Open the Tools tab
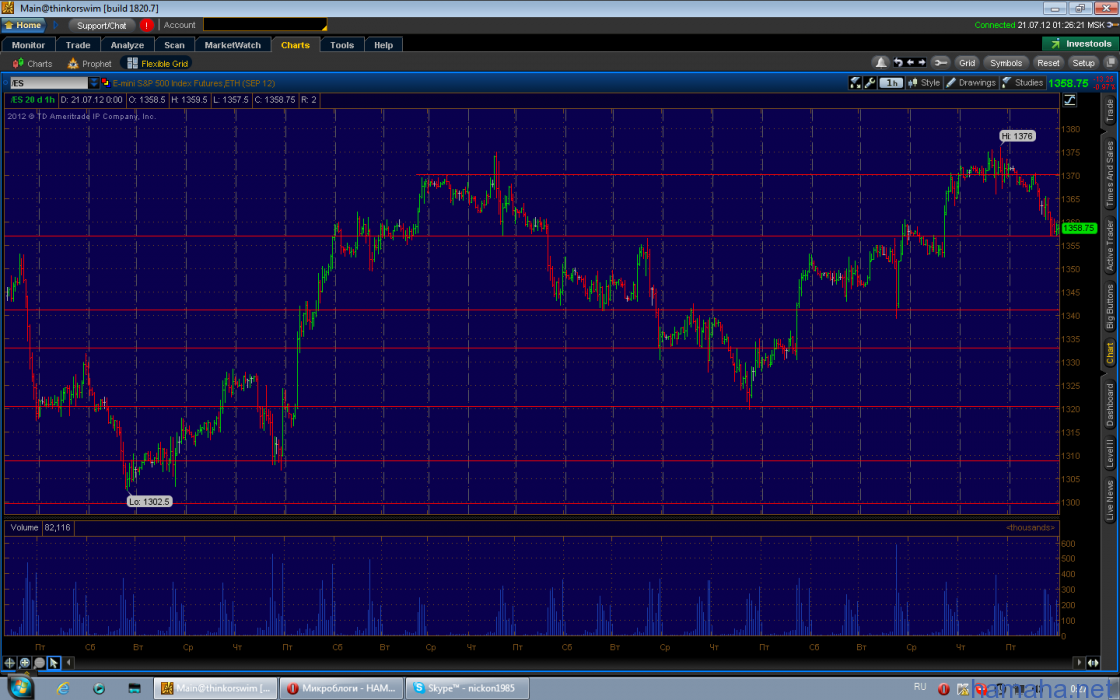 pyautogui.click(x=341, y=45)
